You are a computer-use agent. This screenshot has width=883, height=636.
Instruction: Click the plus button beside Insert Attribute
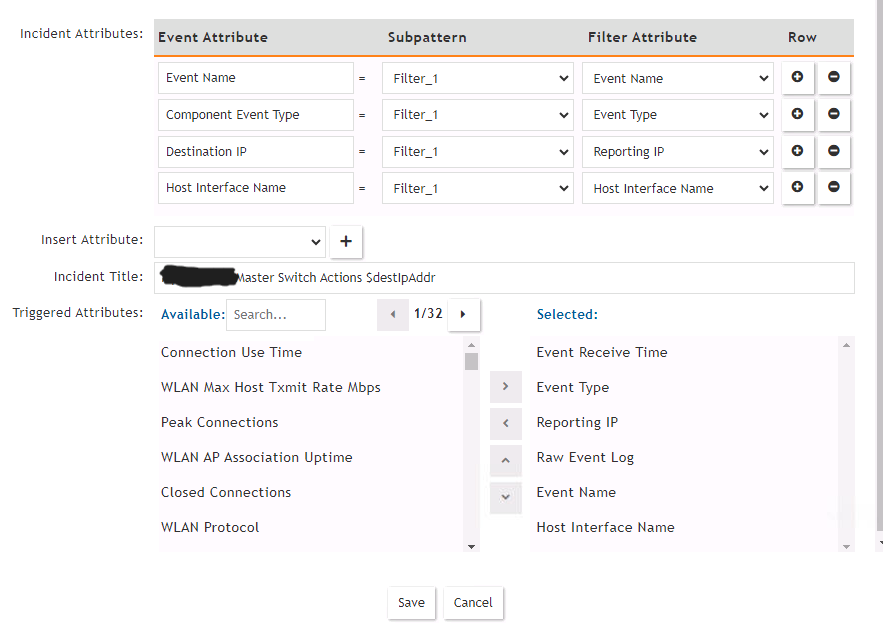(346, 242)
